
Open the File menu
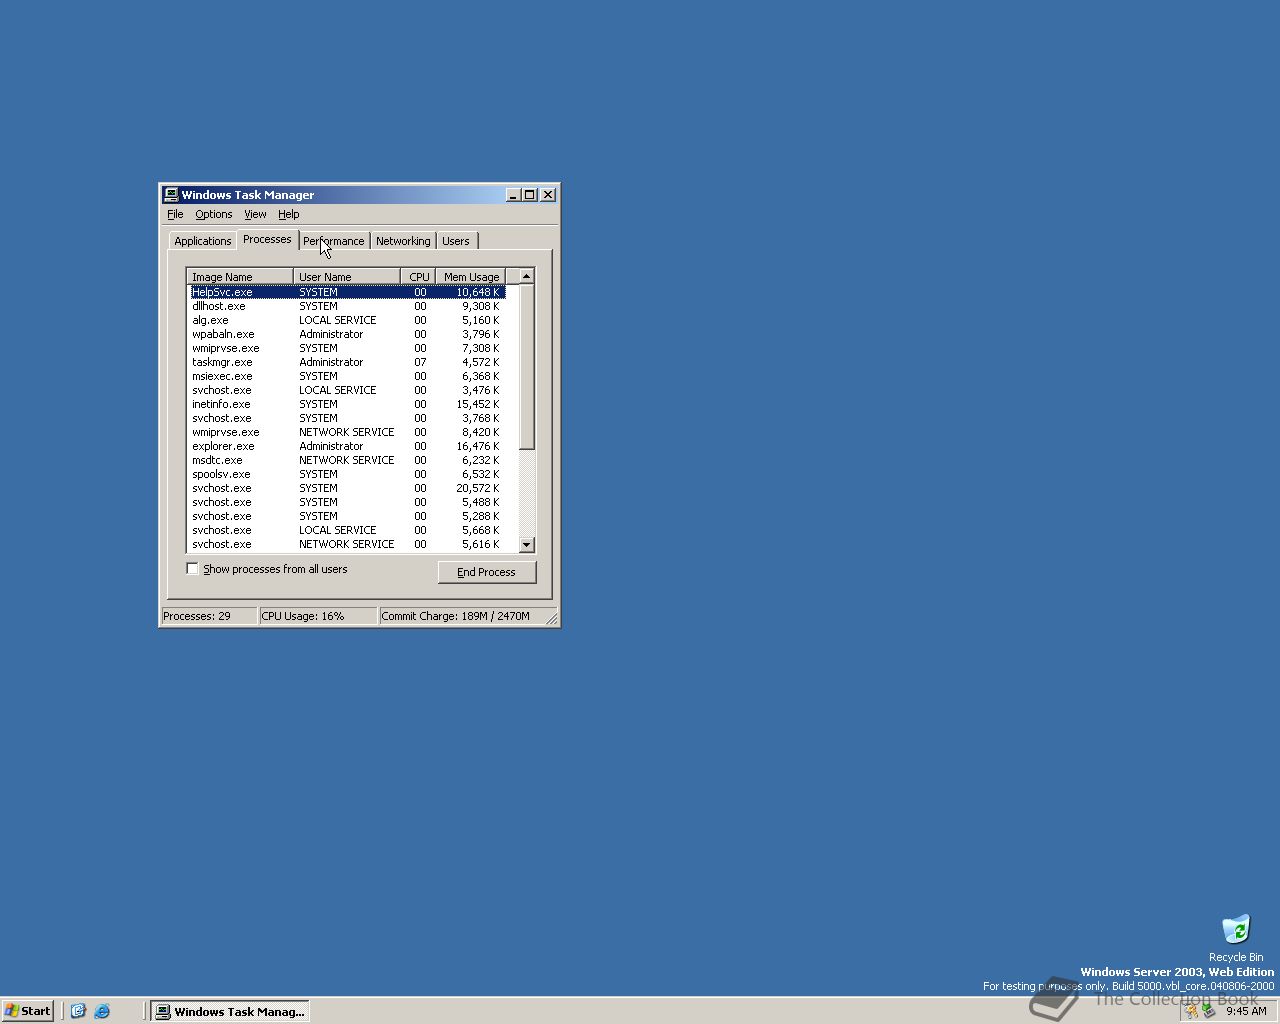coord(175,214)
